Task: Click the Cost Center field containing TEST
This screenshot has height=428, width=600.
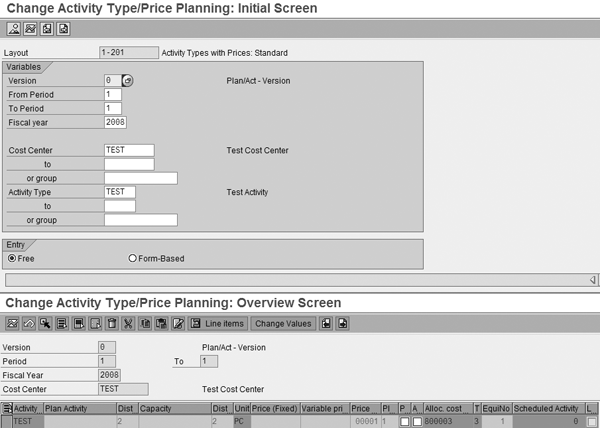Action: (129, 150)
